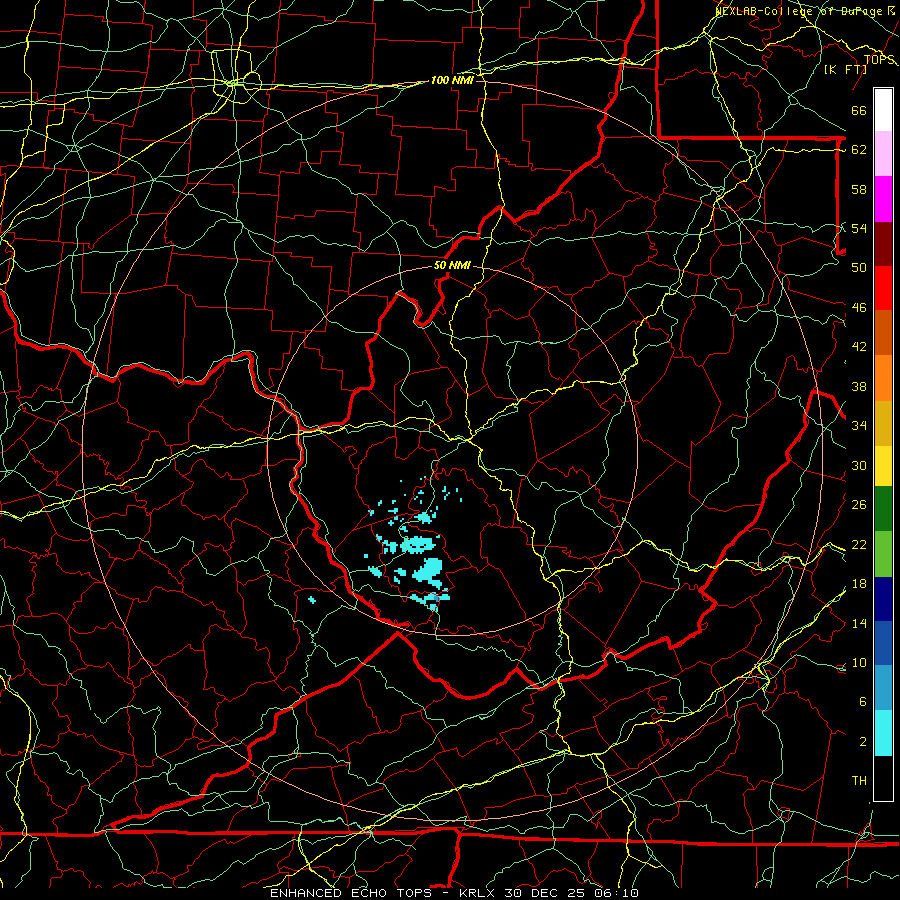The image size is (900, 900).
Task: Click the legend value "26"
Action: coord(859,505)
